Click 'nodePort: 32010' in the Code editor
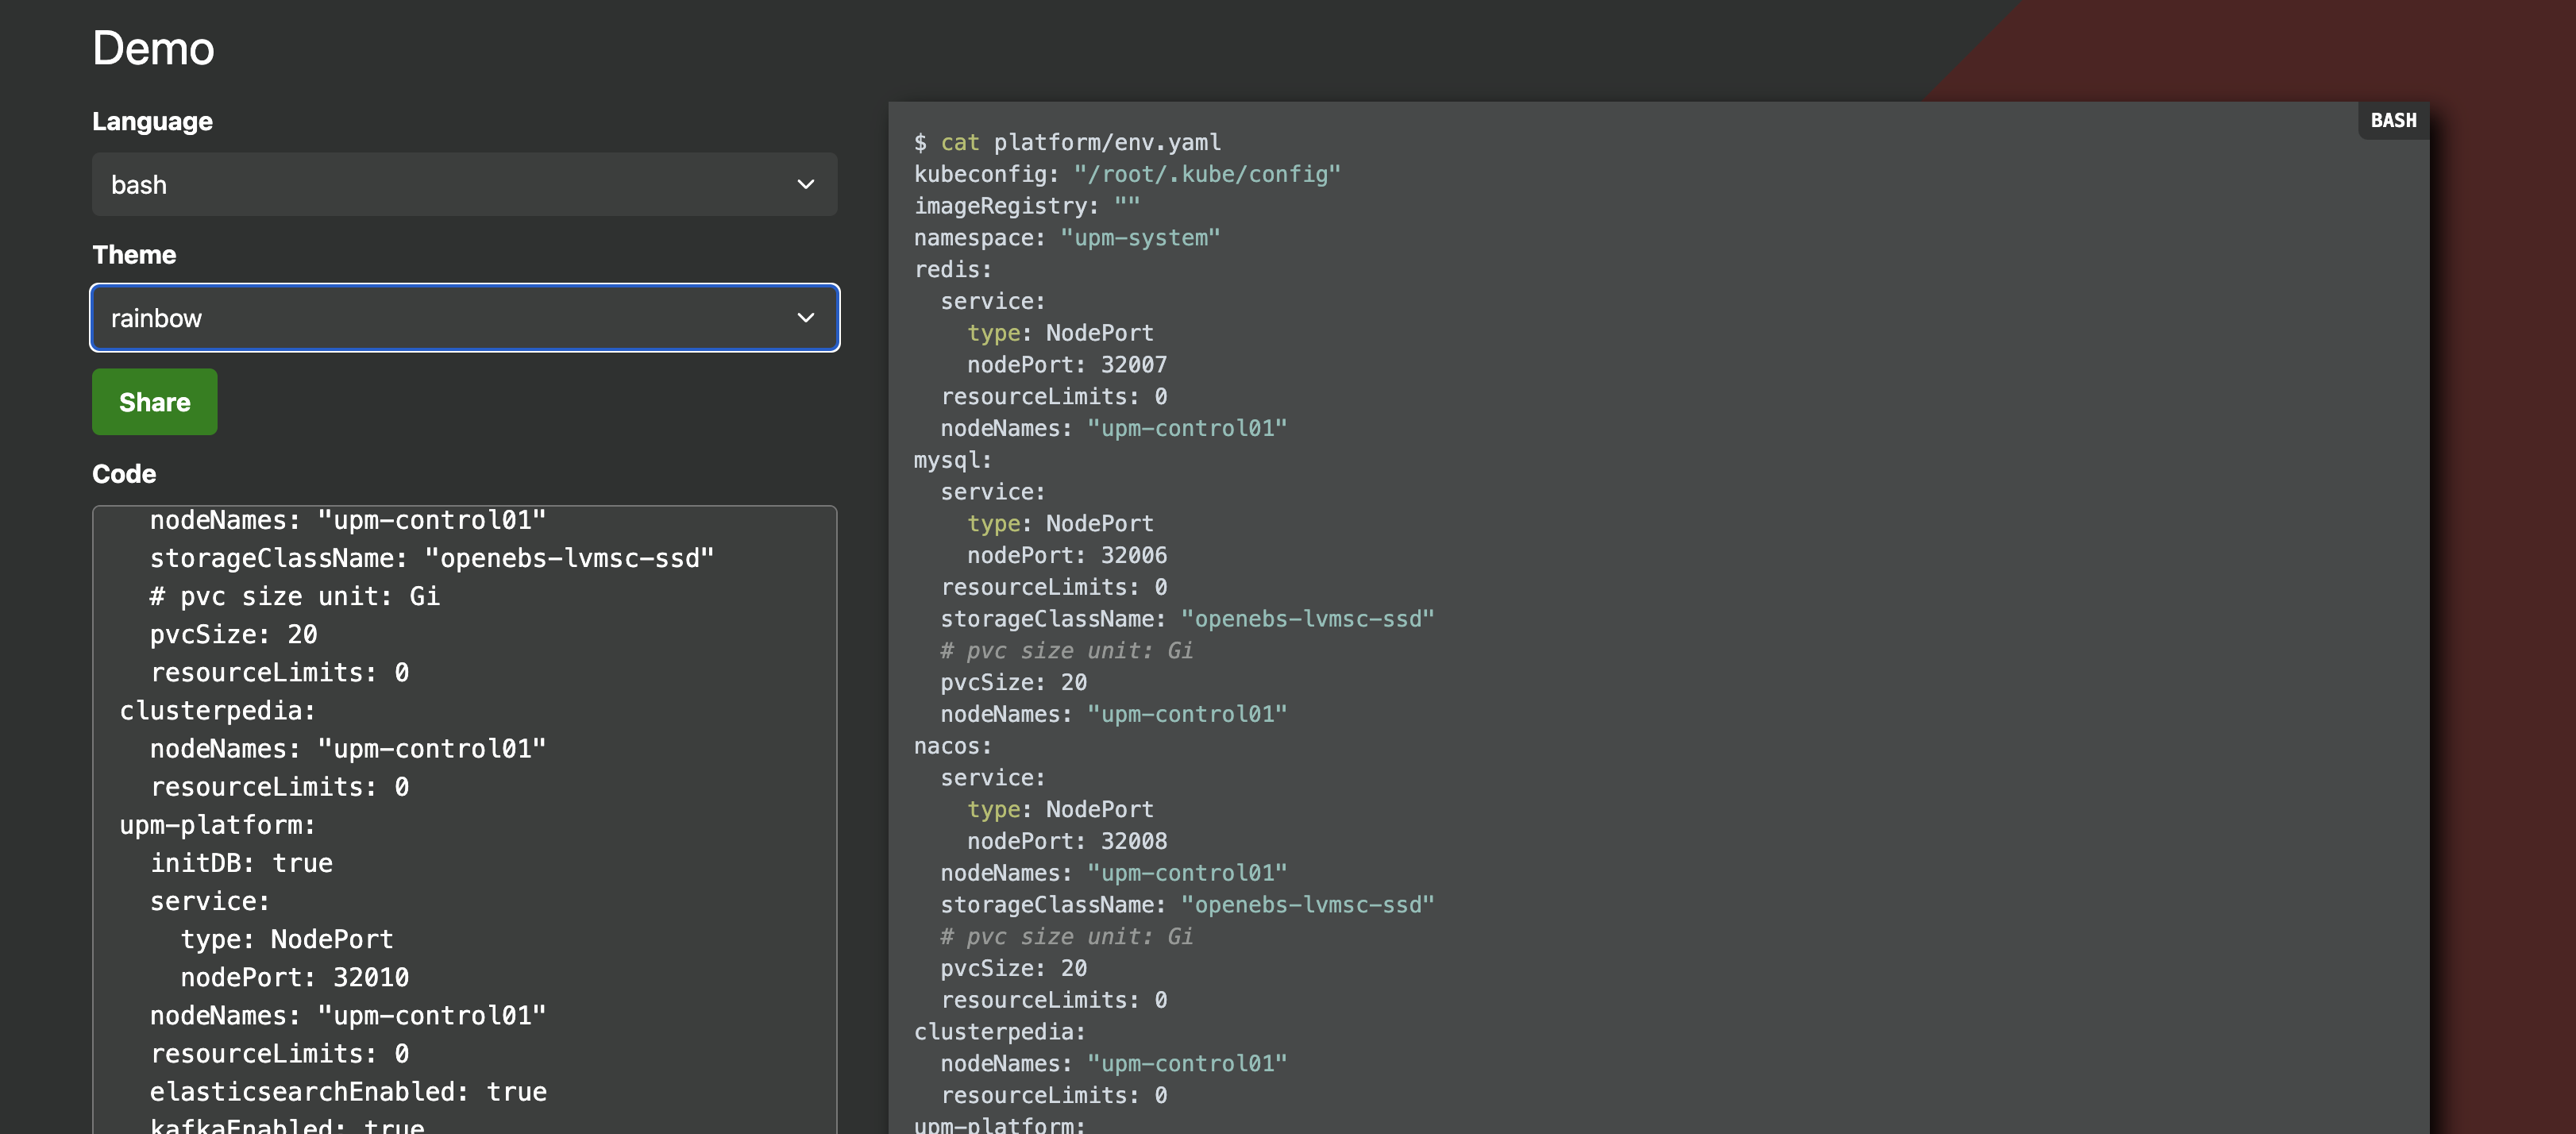The height and width of the screenshot is (1134, 2576). click(x=295, y=977)
